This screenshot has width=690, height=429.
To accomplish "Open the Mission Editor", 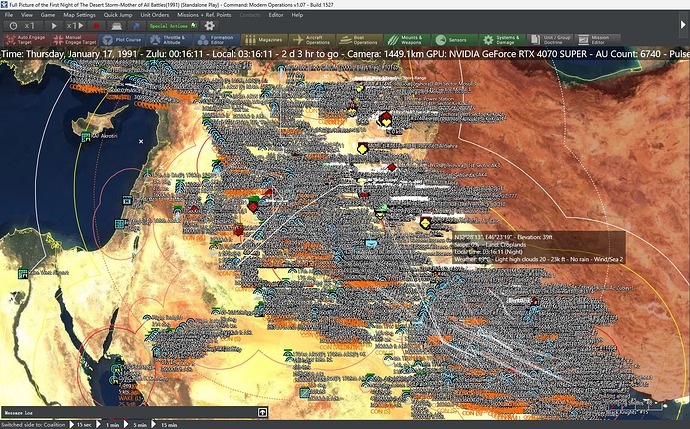I will click(x=597, y=40).
